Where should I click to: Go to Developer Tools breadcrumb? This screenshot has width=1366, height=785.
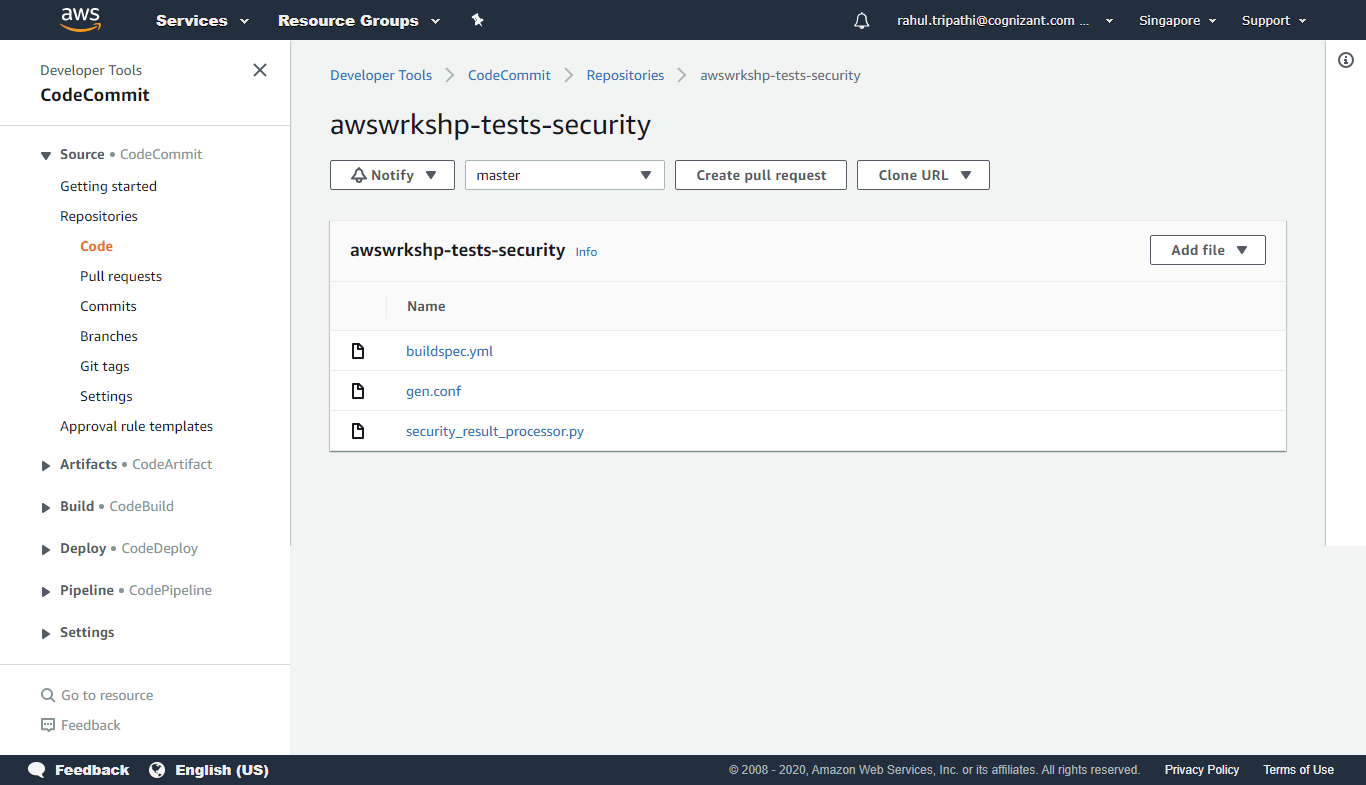click(x=381, y=75)
